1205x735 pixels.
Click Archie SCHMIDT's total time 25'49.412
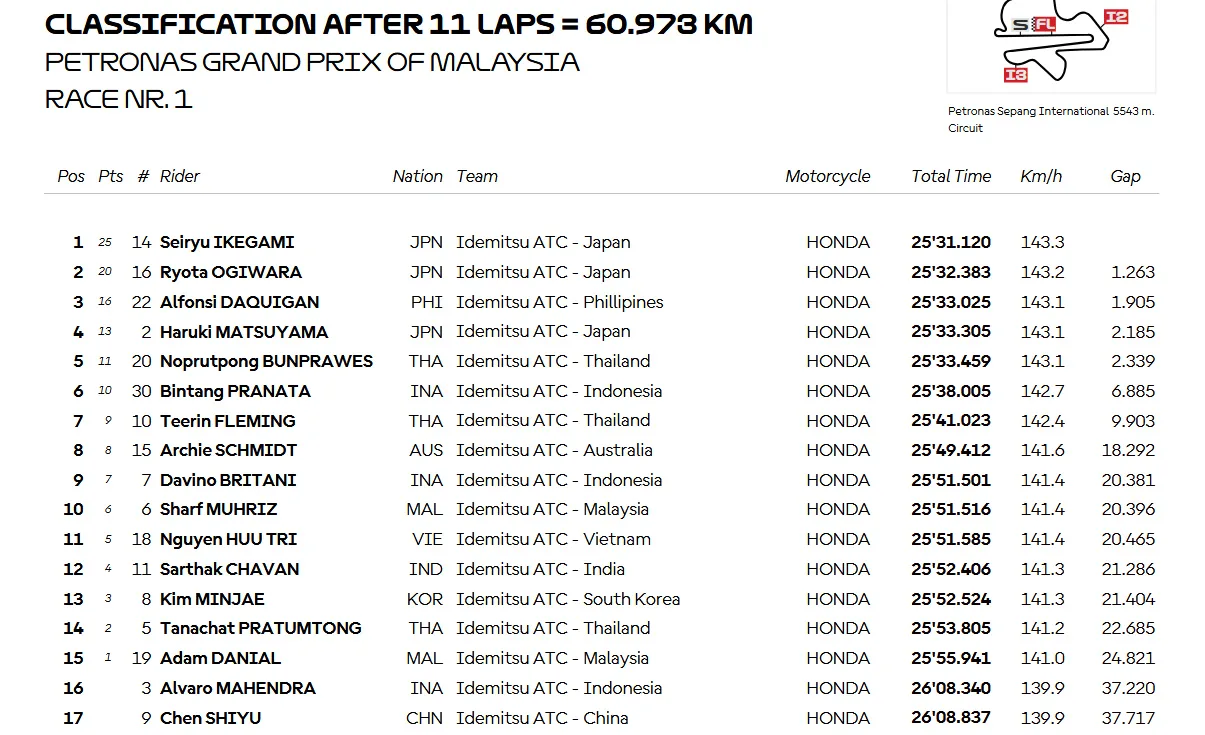click(951, 450)
